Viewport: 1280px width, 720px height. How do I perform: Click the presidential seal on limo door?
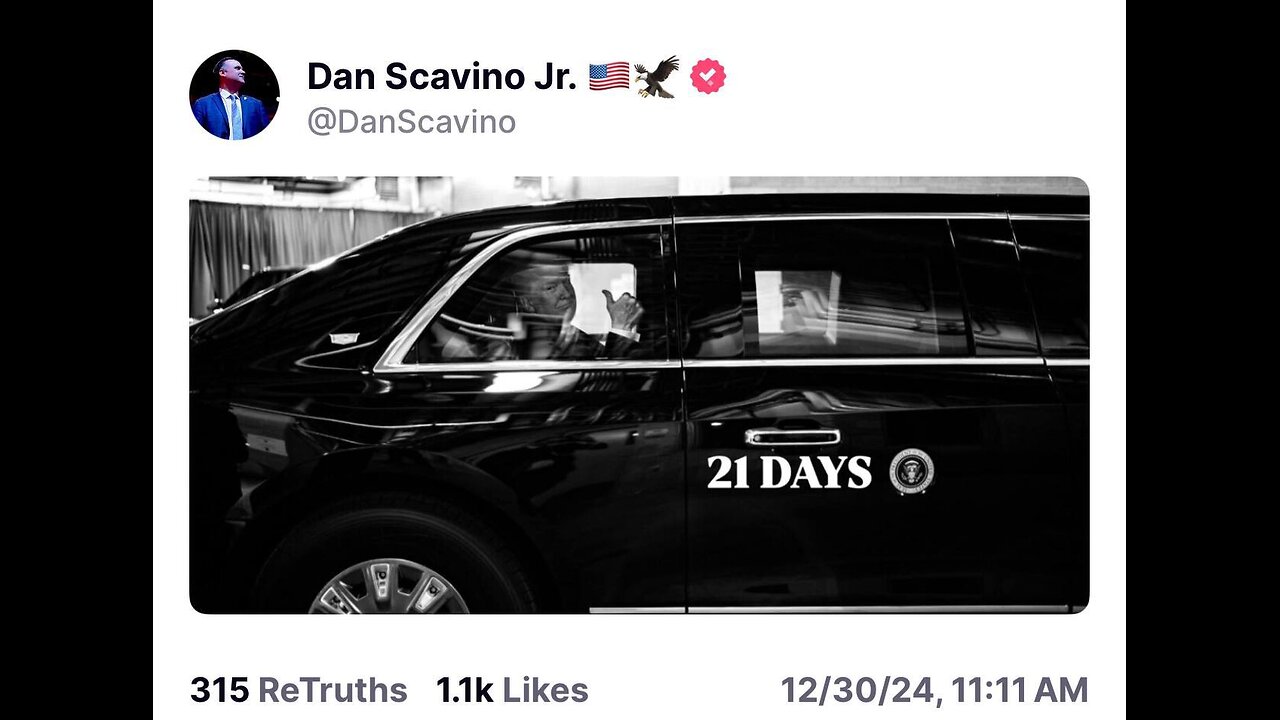coord(911,471)
